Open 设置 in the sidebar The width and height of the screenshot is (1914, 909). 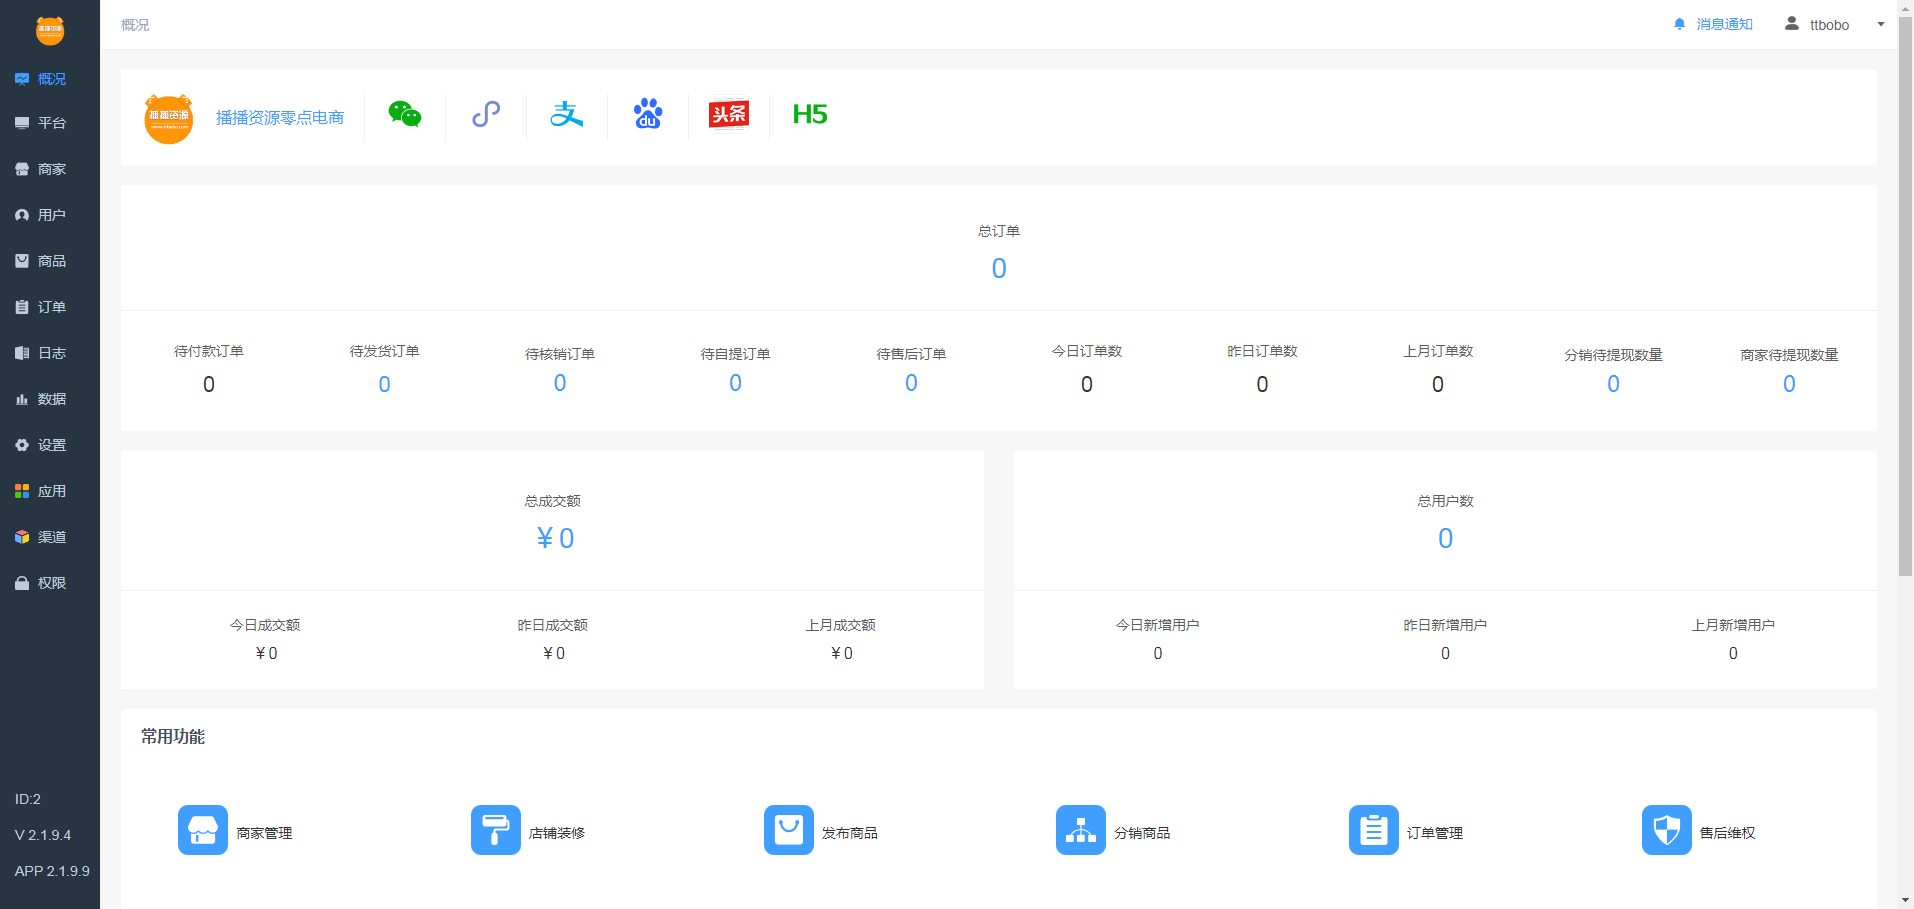[50, 445]
